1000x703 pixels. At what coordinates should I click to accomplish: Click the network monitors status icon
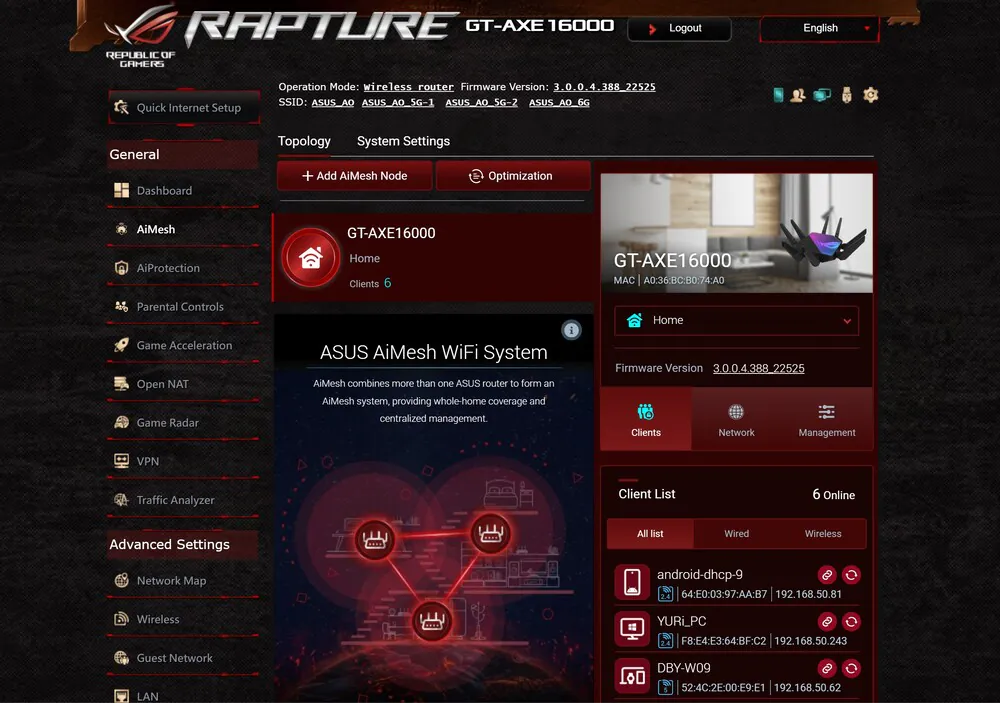(x=822, y=95)
